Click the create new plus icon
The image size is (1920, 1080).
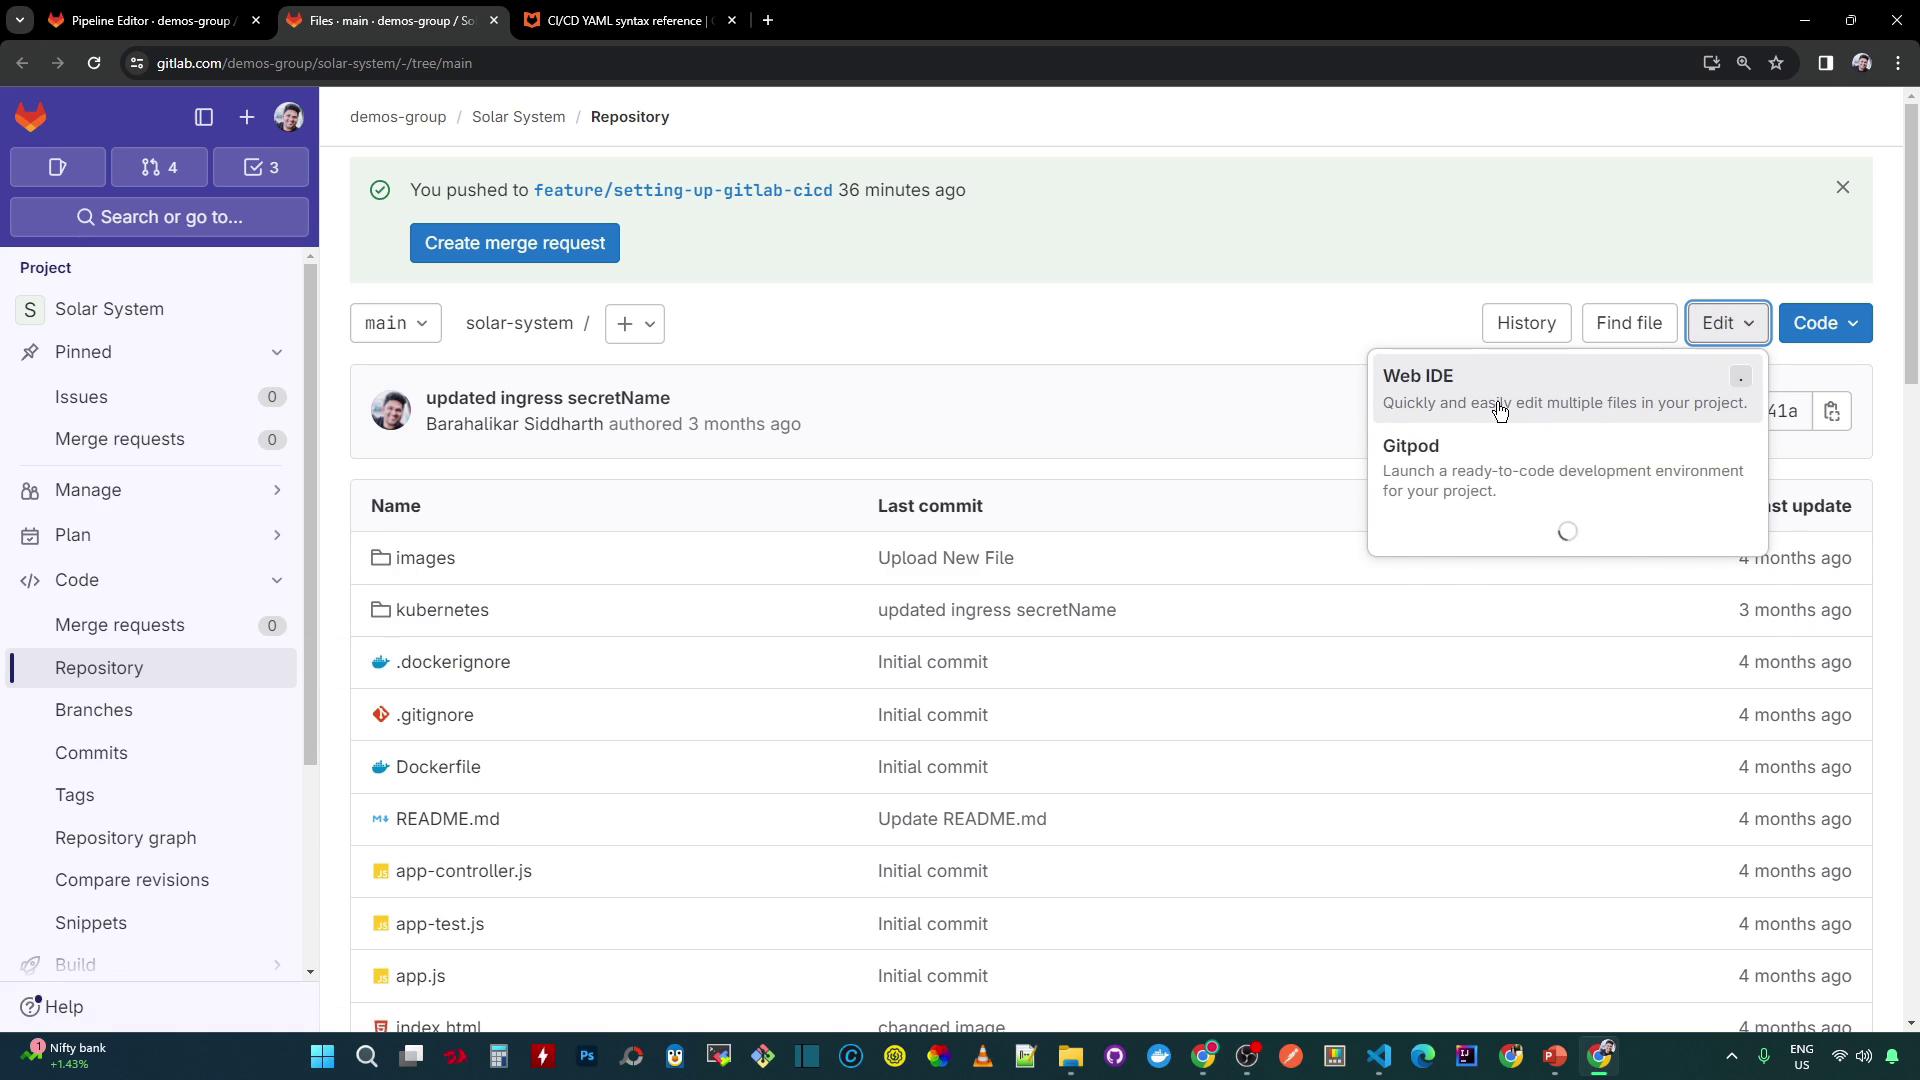[247, 117]
